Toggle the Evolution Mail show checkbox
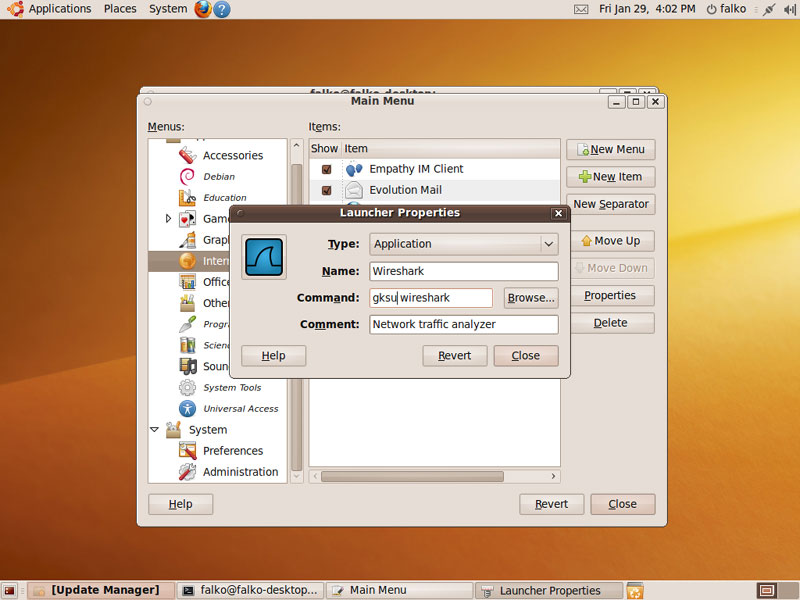Viewport: 800px width, 600px height. point(326,190)
